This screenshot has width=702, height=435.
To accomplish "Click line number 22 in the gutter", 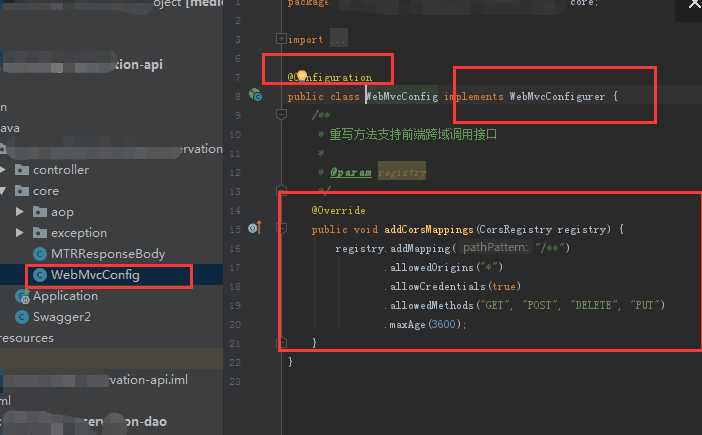I will 235,362.
